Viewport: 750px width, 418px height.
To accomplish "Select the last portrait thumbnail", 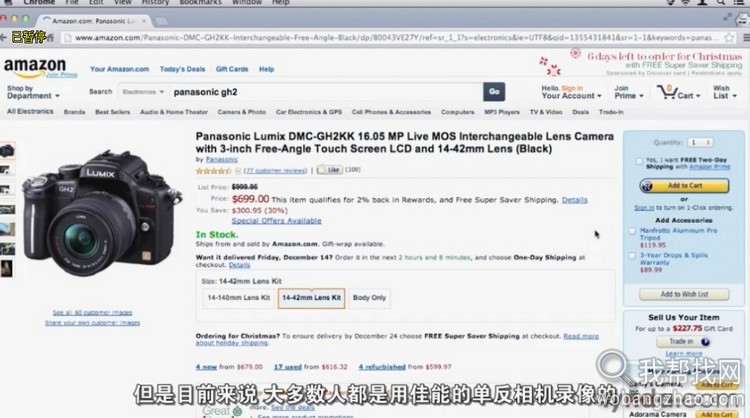I will tap(7, 268).
